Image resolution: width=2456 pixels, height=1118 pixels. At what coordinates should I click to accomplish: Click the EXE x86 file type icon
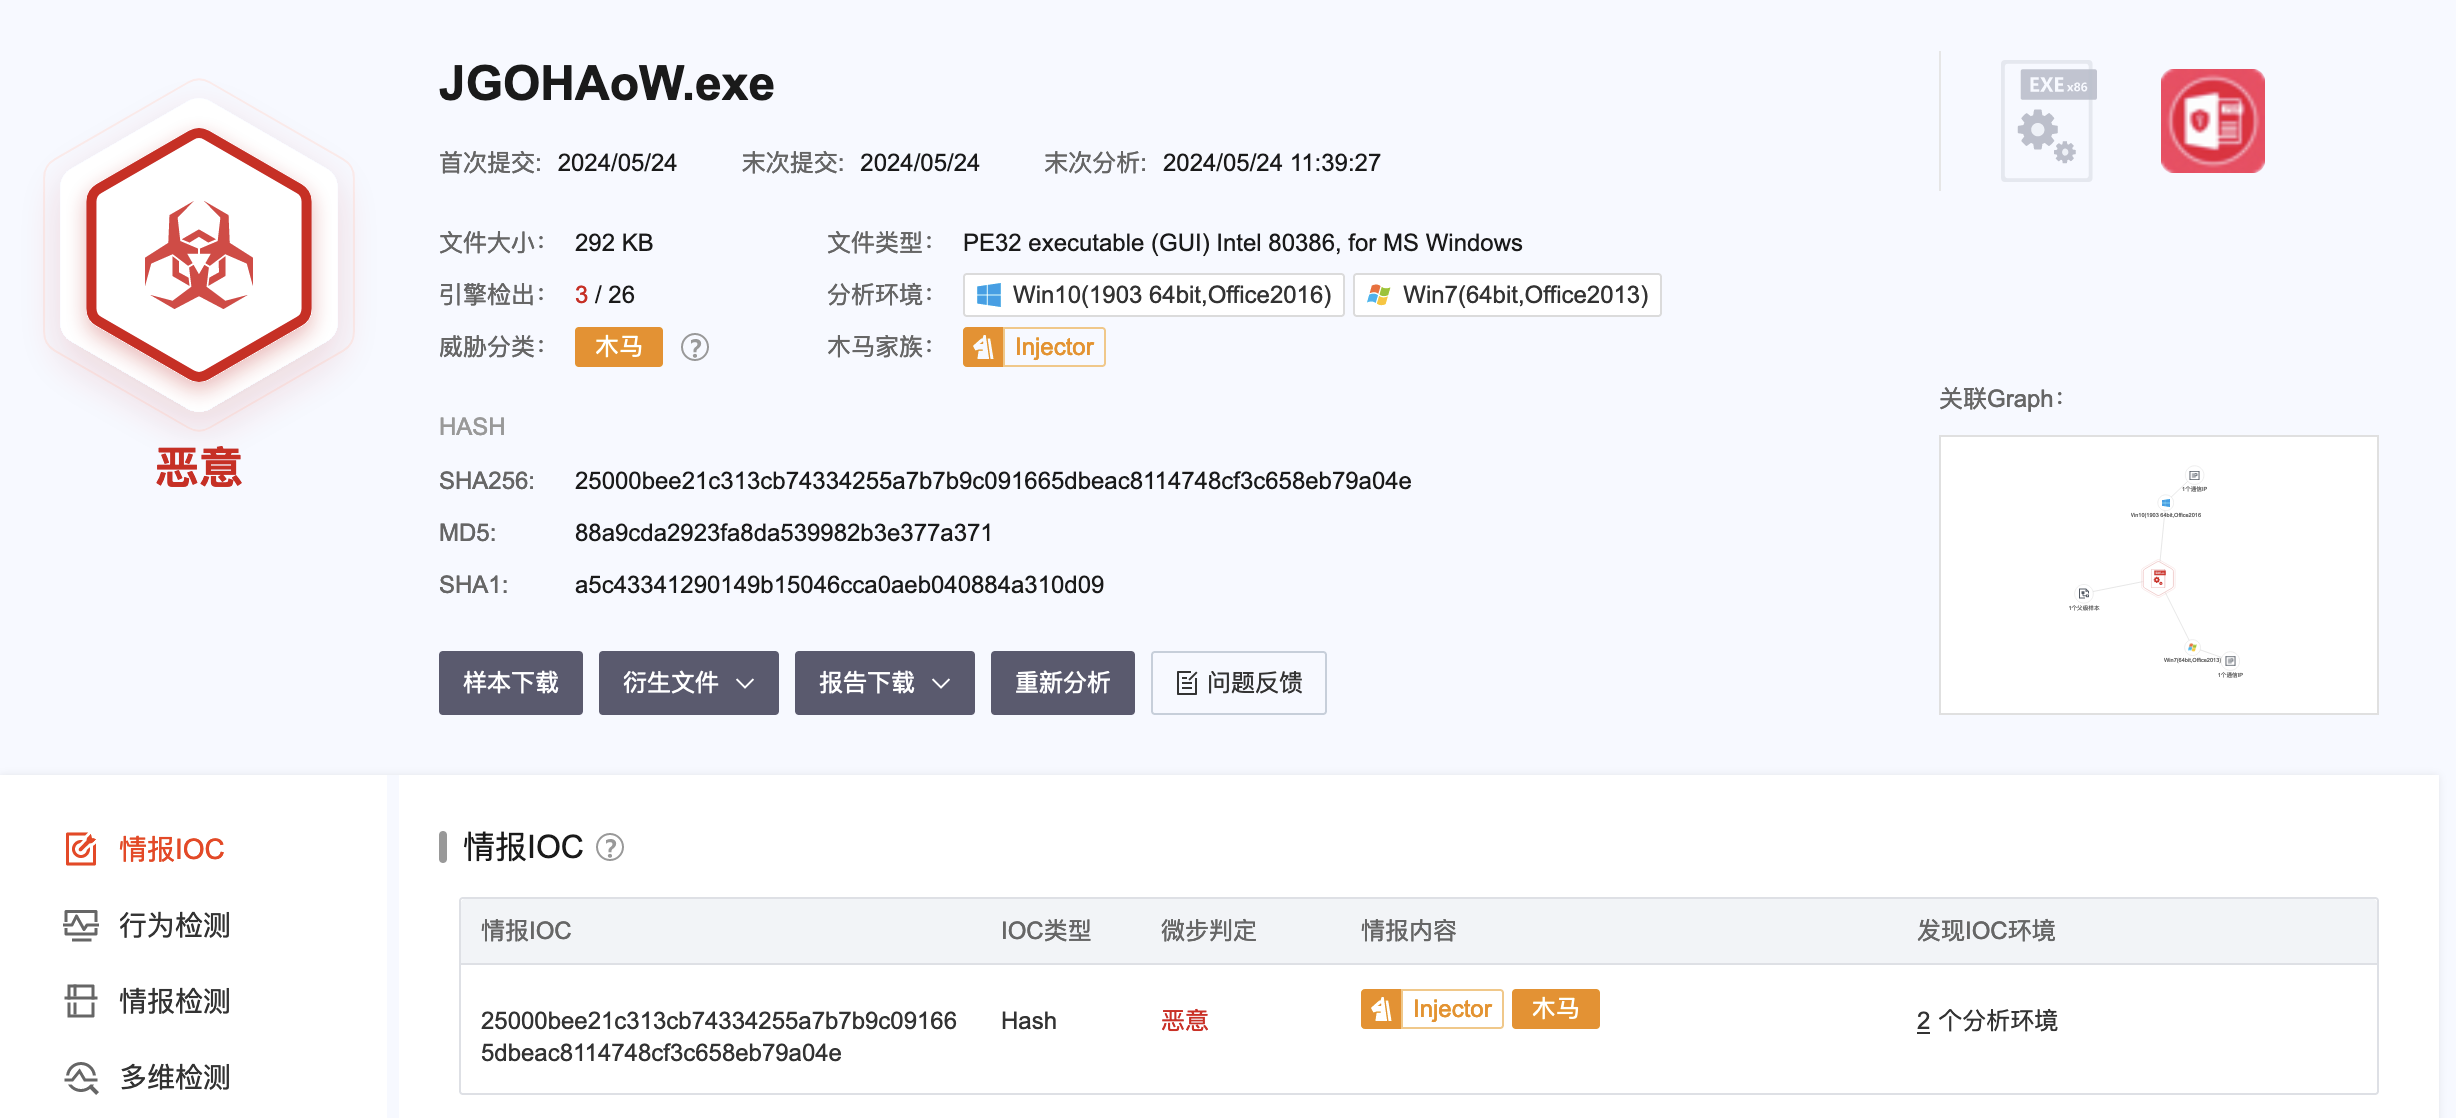(x=2048, y=121)
